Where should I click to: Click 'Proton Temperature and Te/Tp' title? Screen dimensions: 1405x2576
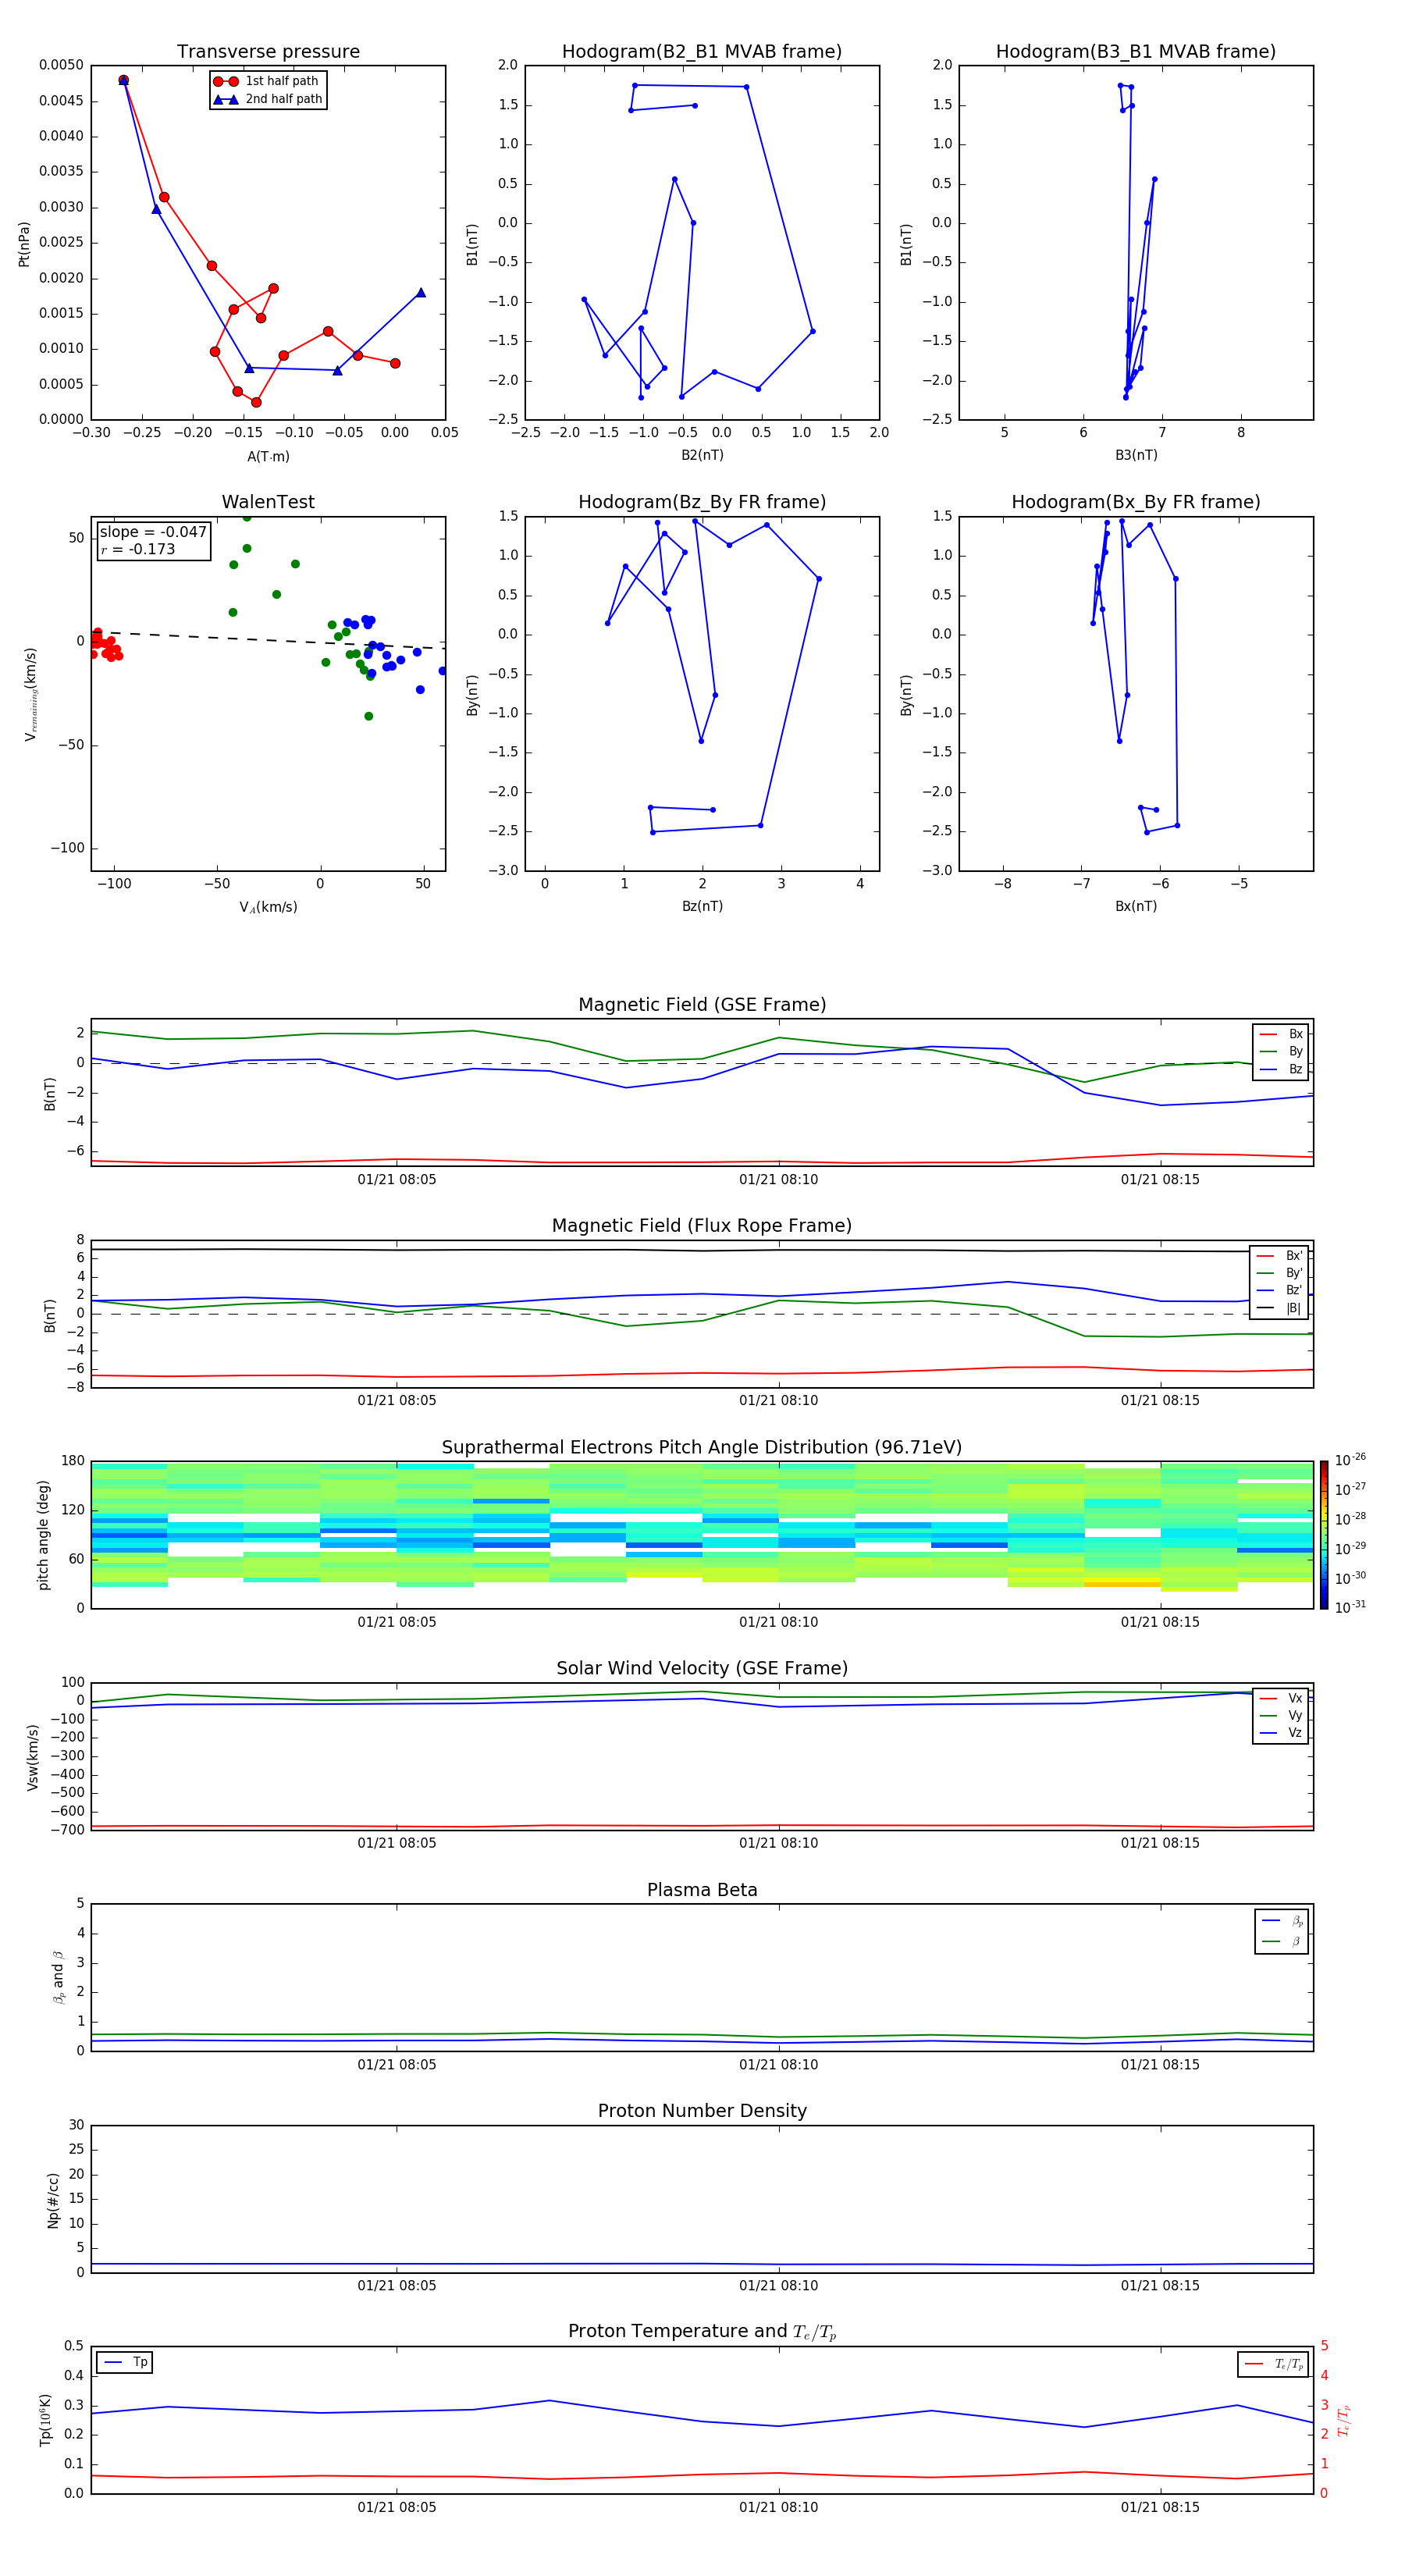(x=702, y=2332)
